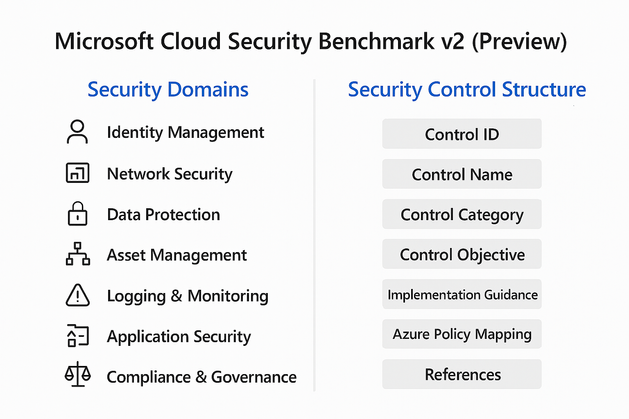Click the Identity Management person icon
Viewport: 629px width, 419px height.
pos(77,132)
